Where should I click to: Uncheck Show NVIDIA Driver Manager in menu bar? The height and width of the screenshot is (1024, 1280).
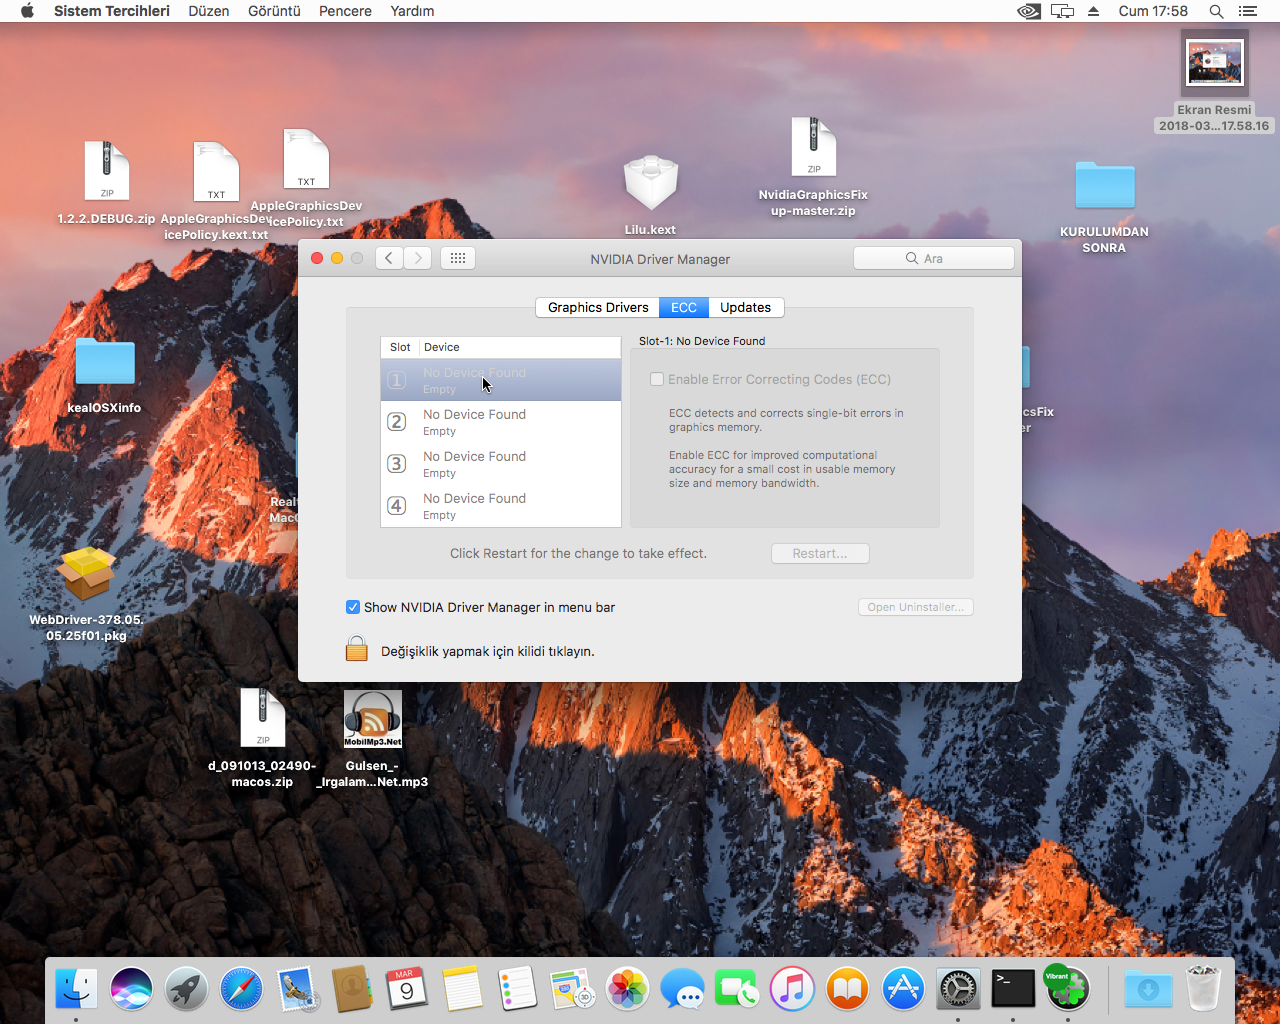point(353,607)
